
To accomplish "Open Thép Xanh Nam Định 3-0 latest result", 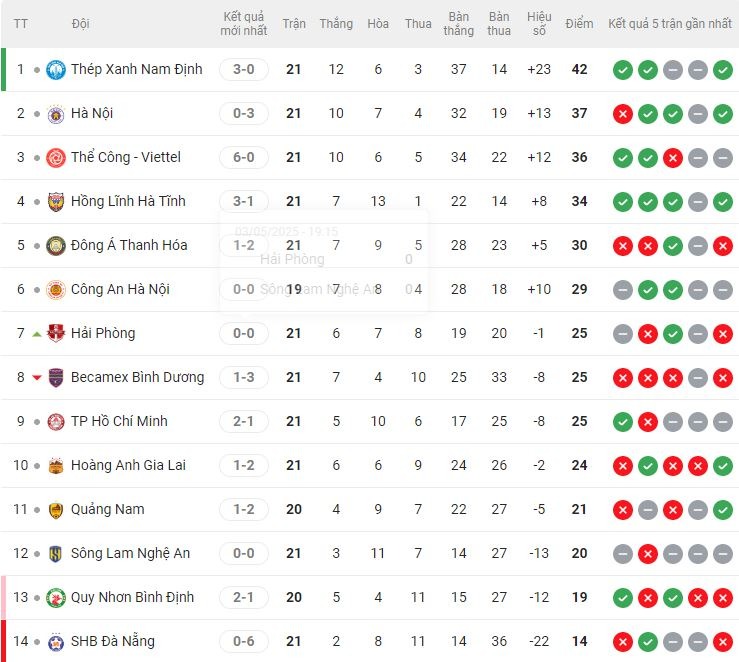I will point(244,70).
